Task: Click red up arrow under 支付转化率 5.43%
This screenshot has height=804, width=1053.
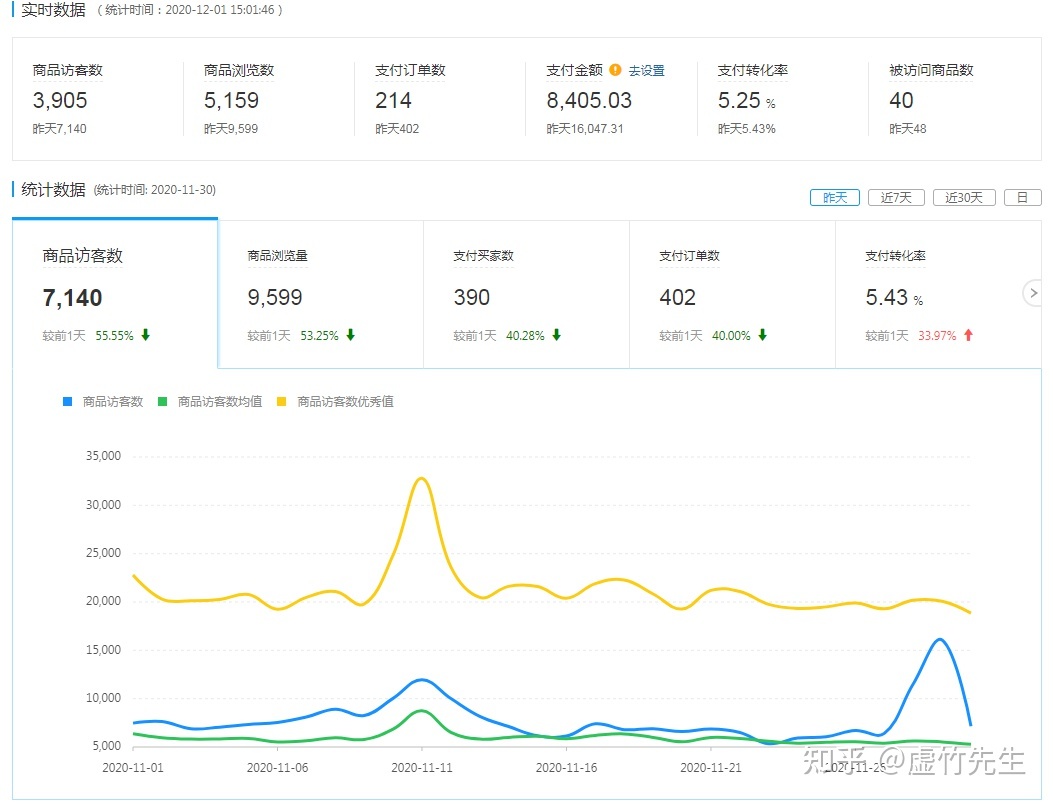Action: (968, 336)
